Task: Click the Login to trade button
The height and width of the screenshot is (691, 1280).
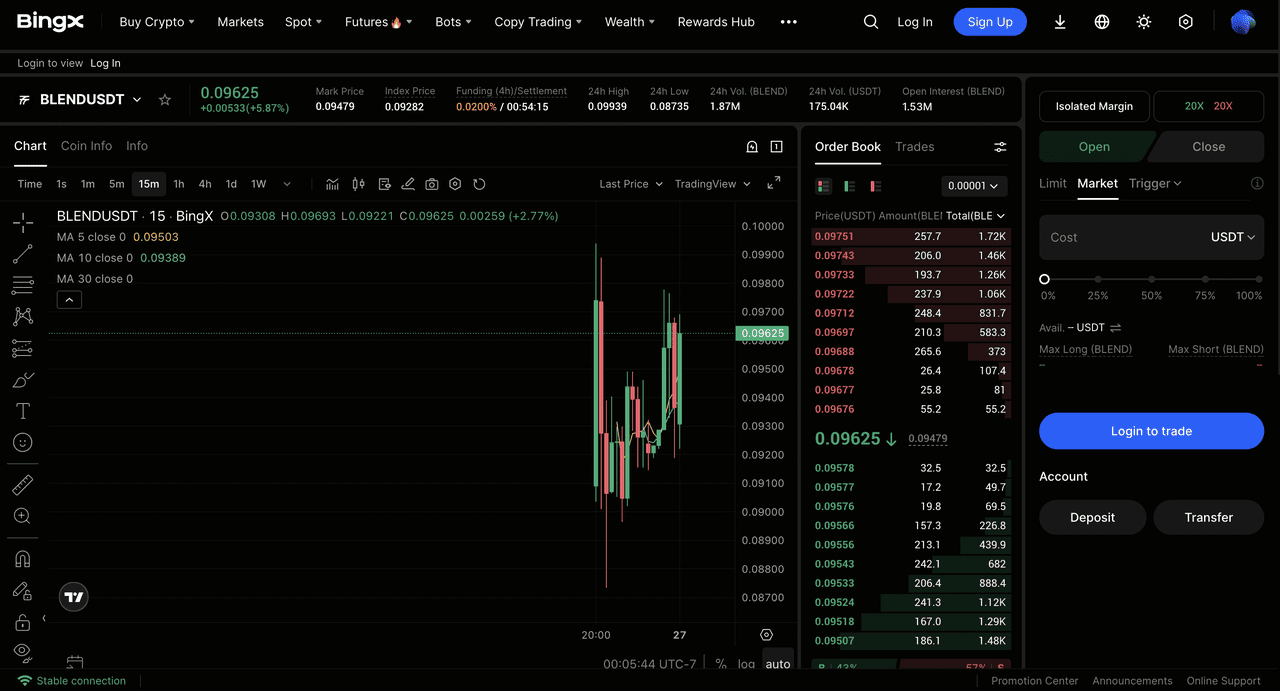Action: [1151, 431]
